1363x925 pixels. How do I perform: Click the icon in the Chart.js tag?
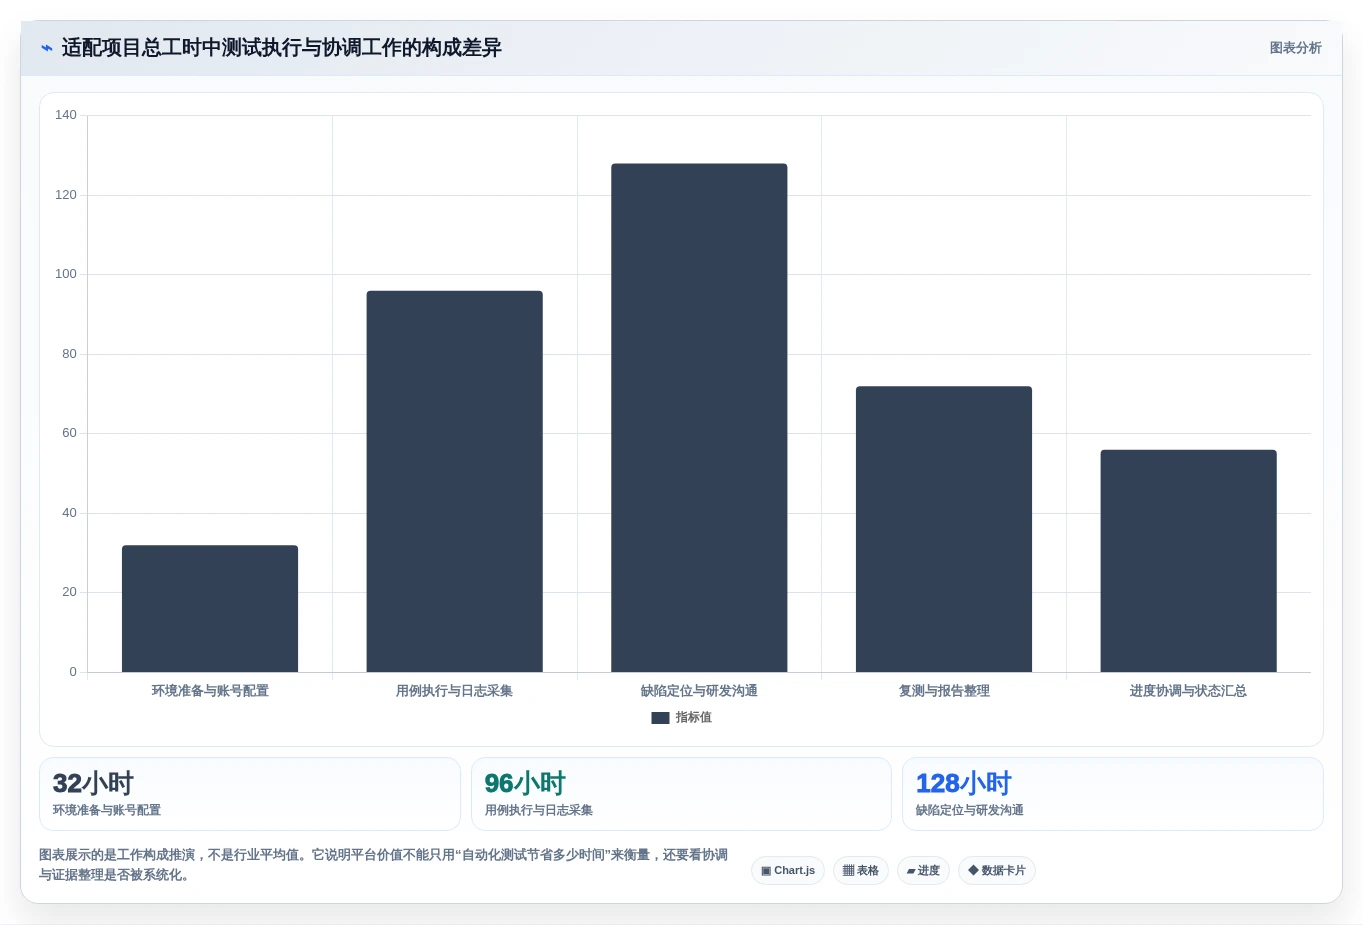[766, 871]
